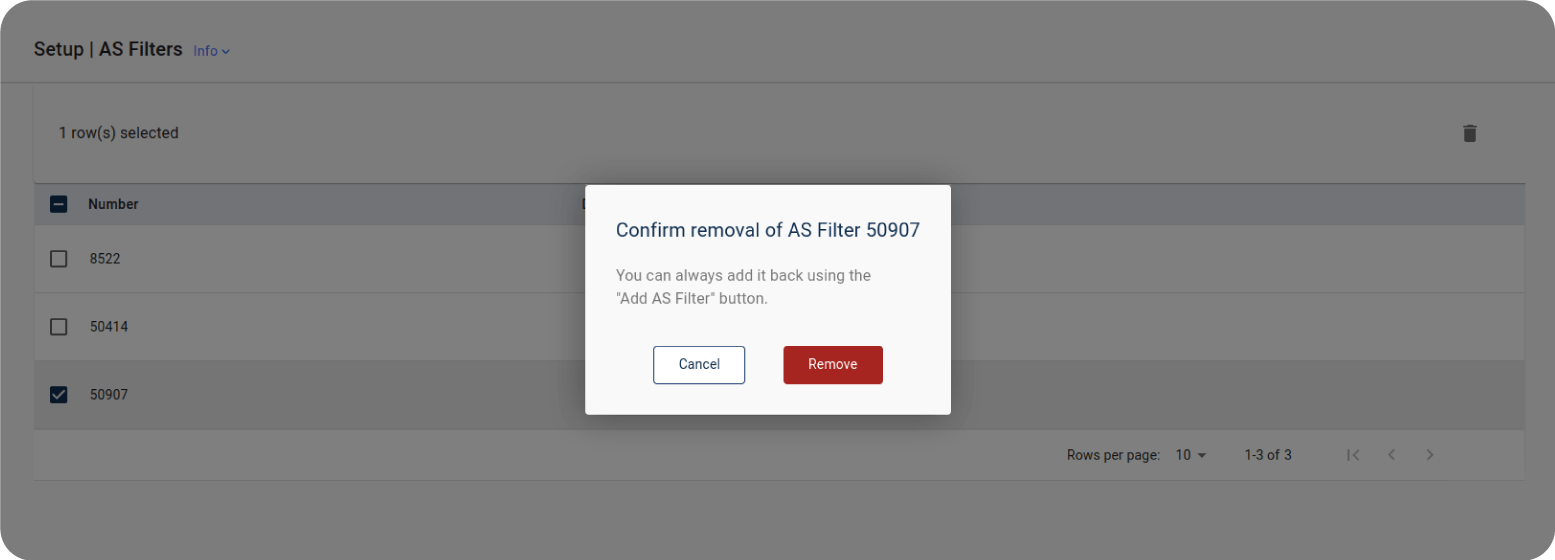
Task: Click the dialog title text
Action: point(767,231)
